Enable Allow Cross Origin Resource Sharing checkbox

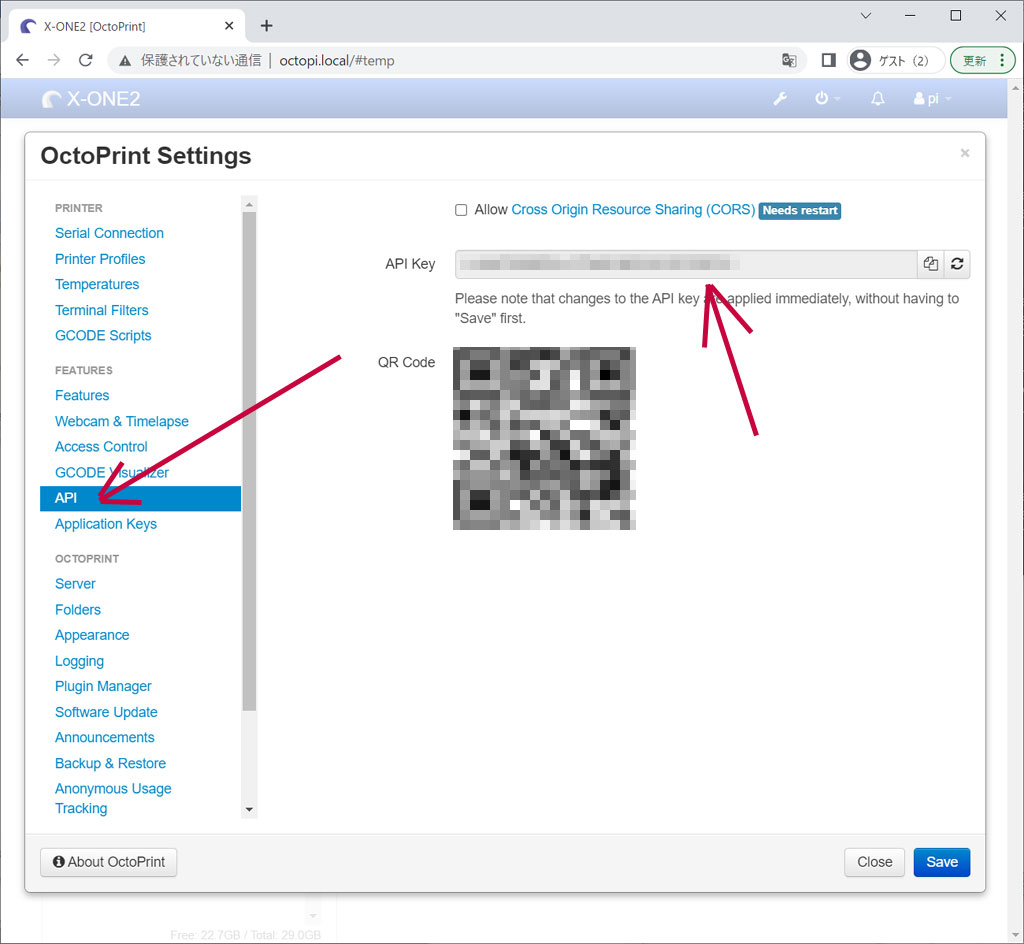click(x=461, y=210)
